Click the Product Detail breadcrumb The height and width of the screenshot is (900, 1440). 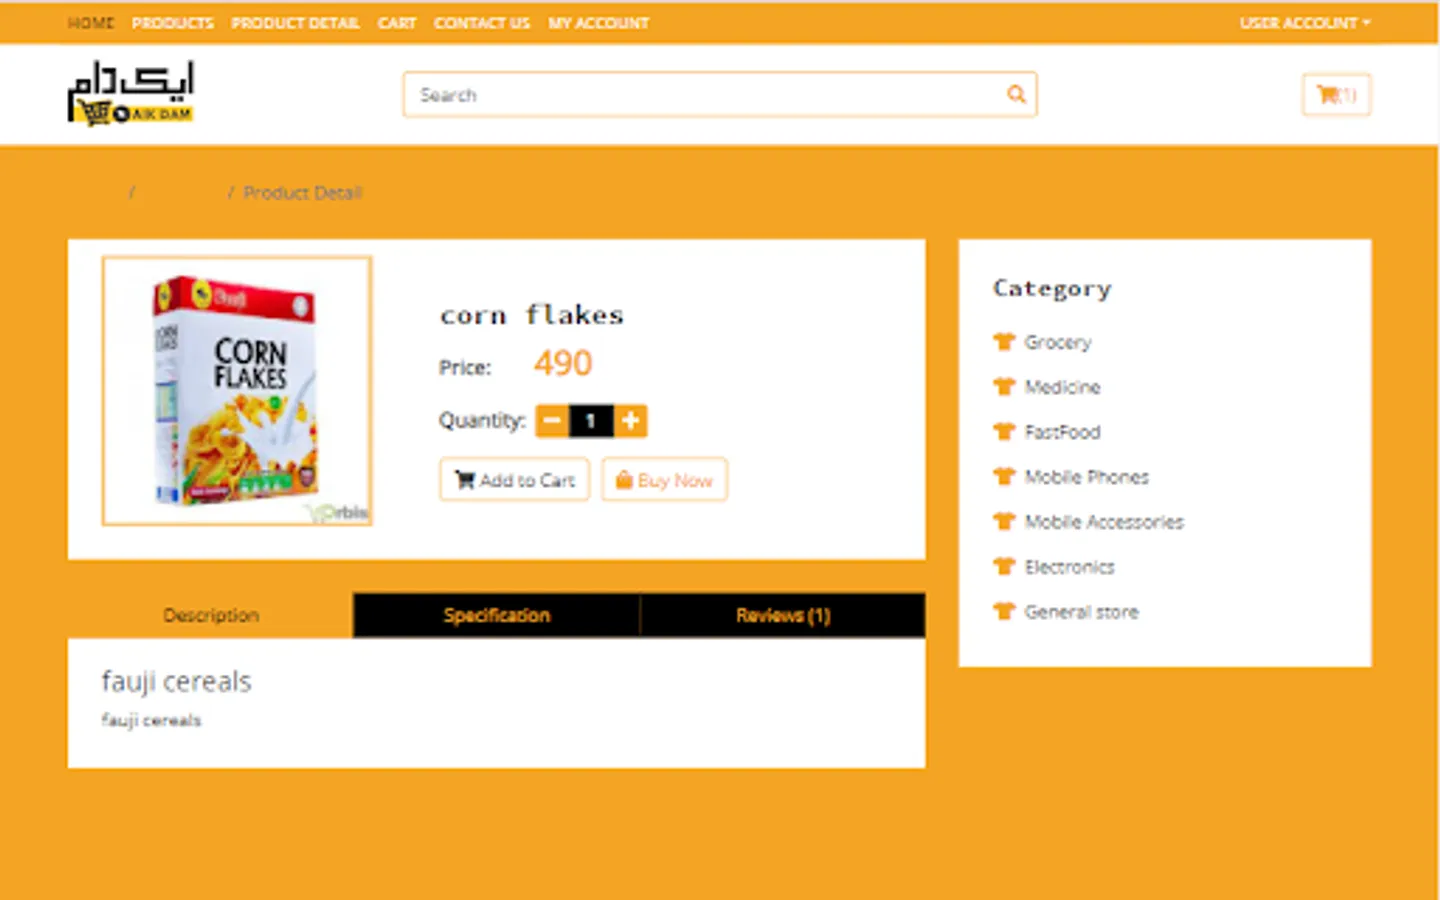point(302,193)
